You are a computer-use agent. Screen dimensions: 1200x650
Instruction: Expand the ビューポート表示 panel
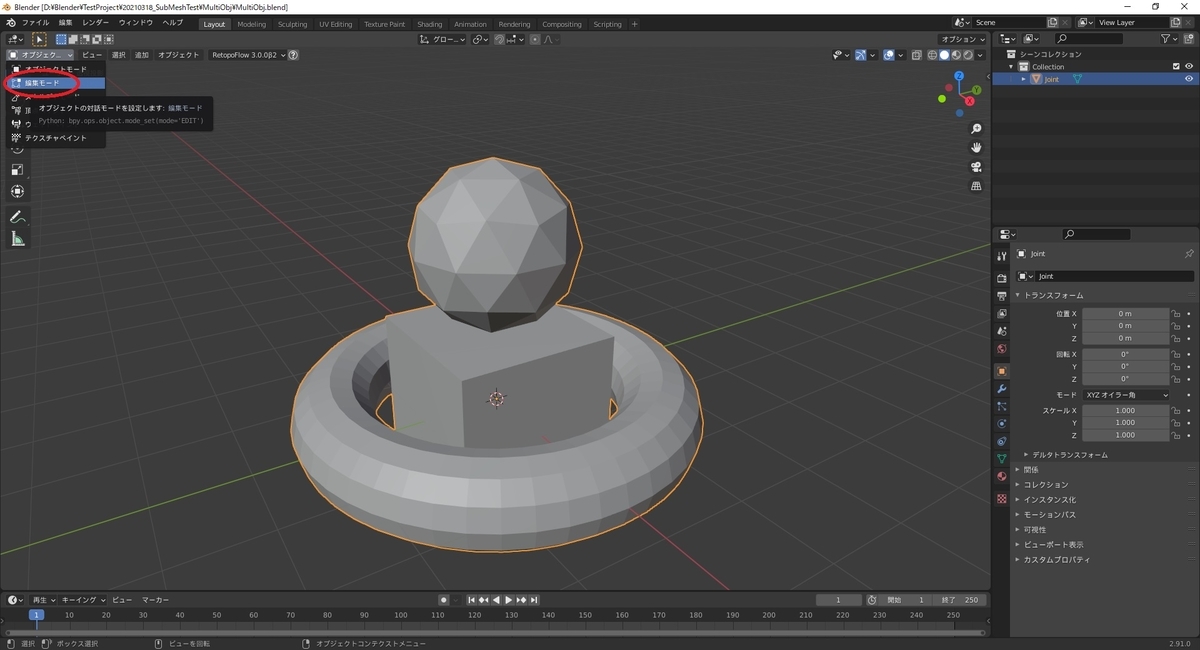(x=1052, y=545)
